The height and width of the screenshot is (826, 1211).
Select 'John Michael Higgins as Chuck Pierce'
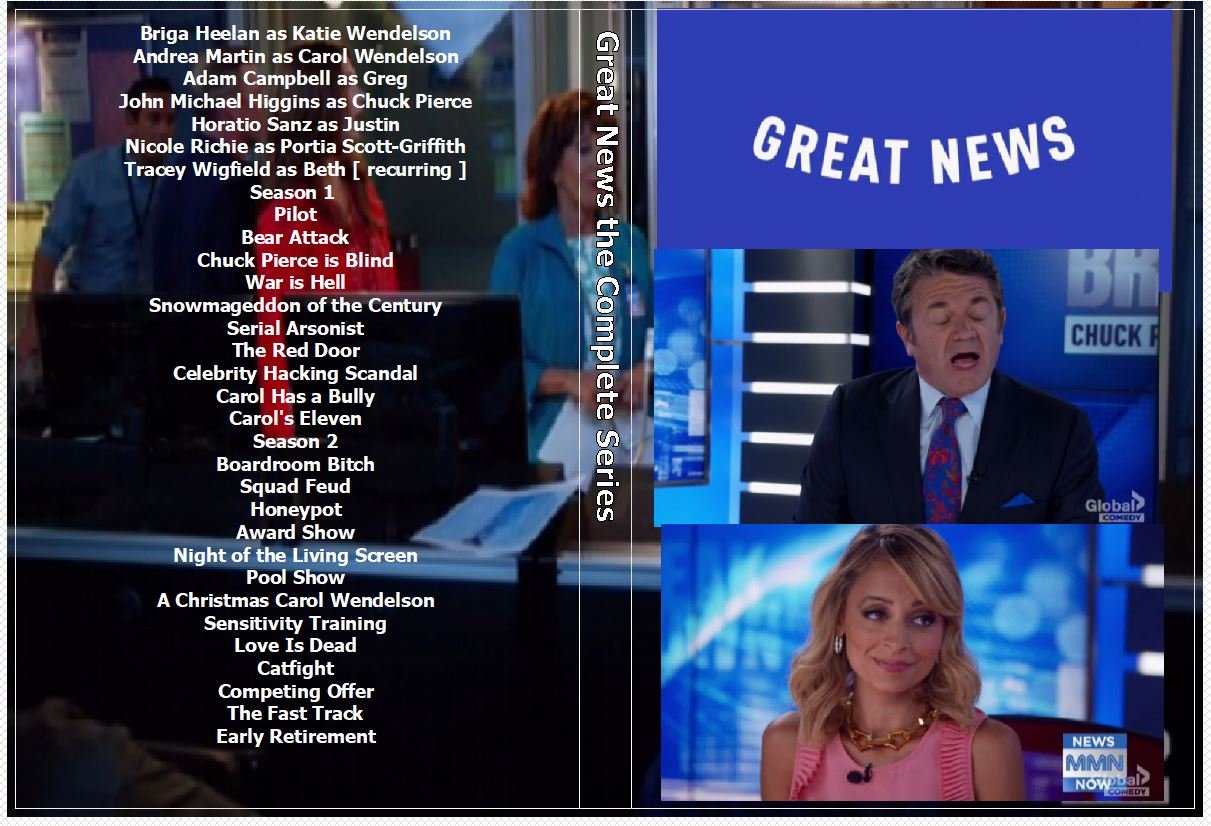tap(295, 102)
